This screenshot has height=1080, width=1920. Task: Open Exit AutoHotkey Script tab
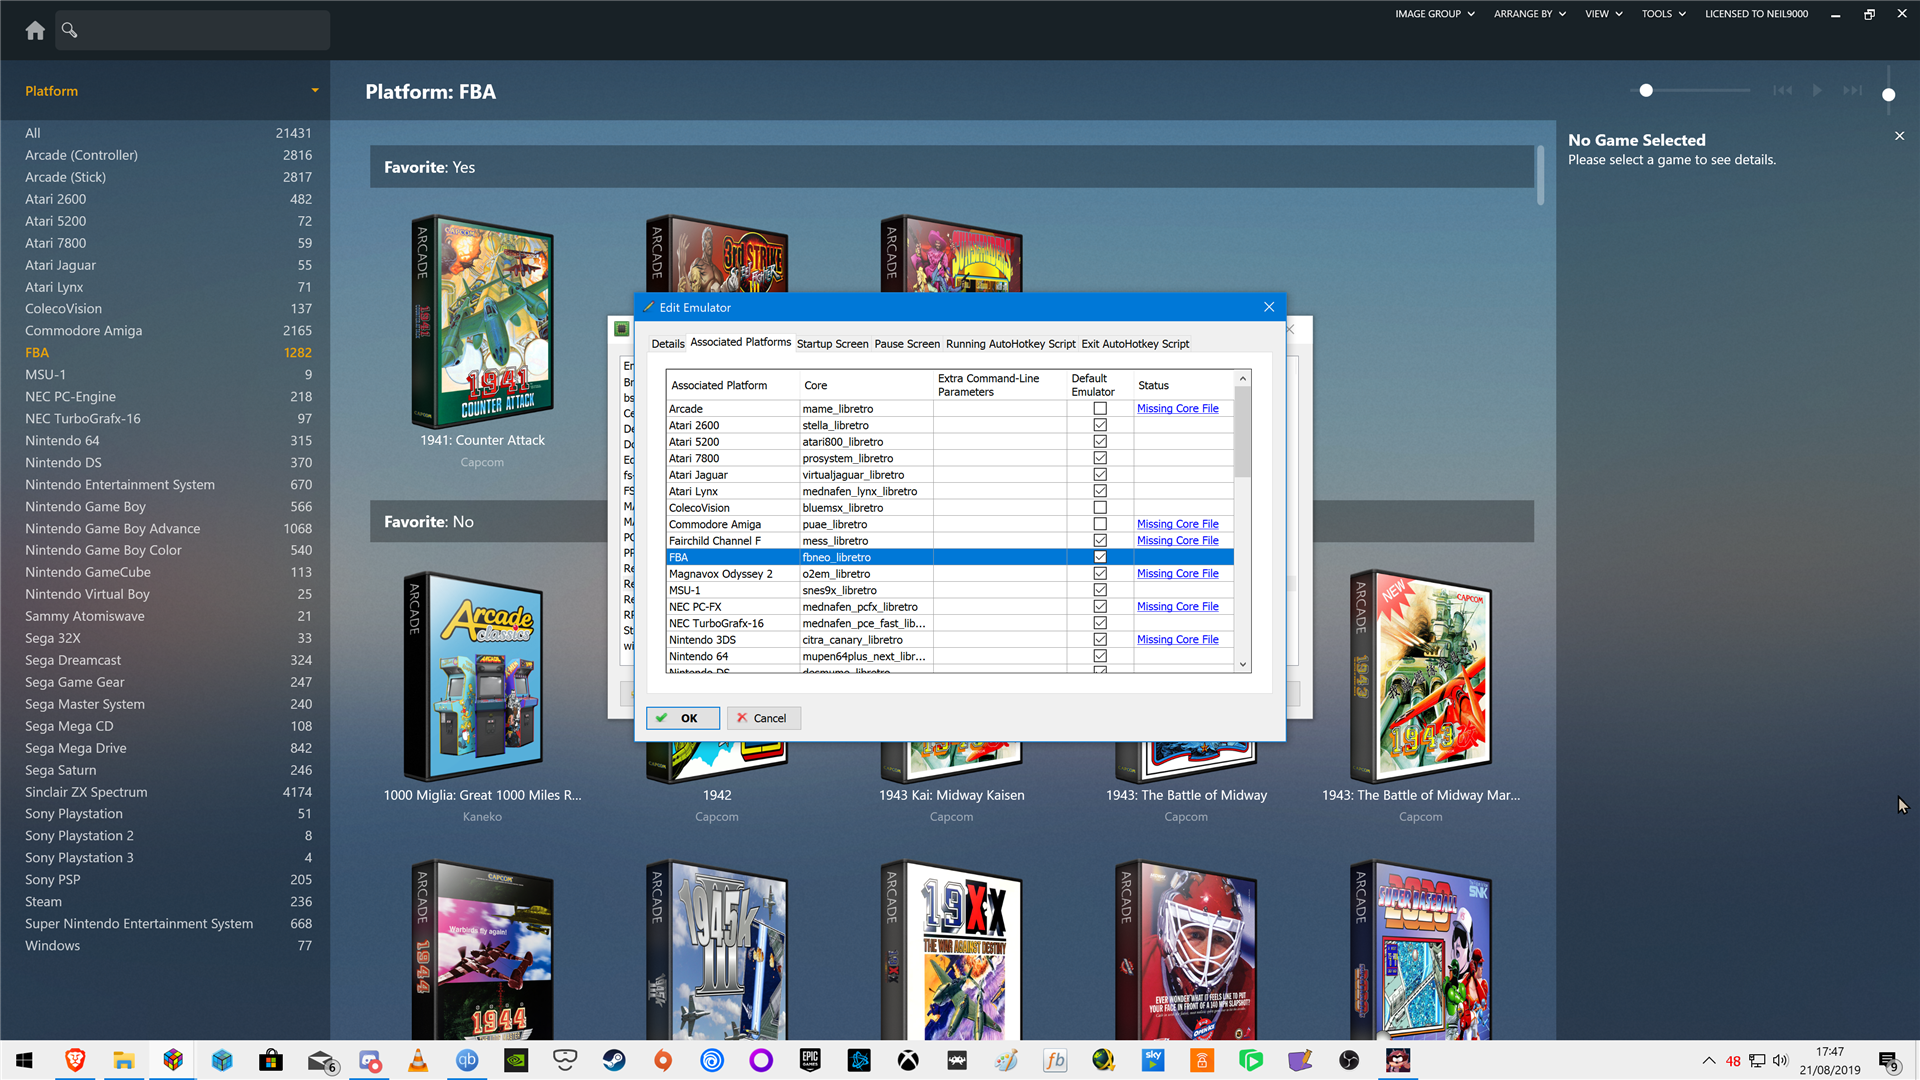point(1135,344)
